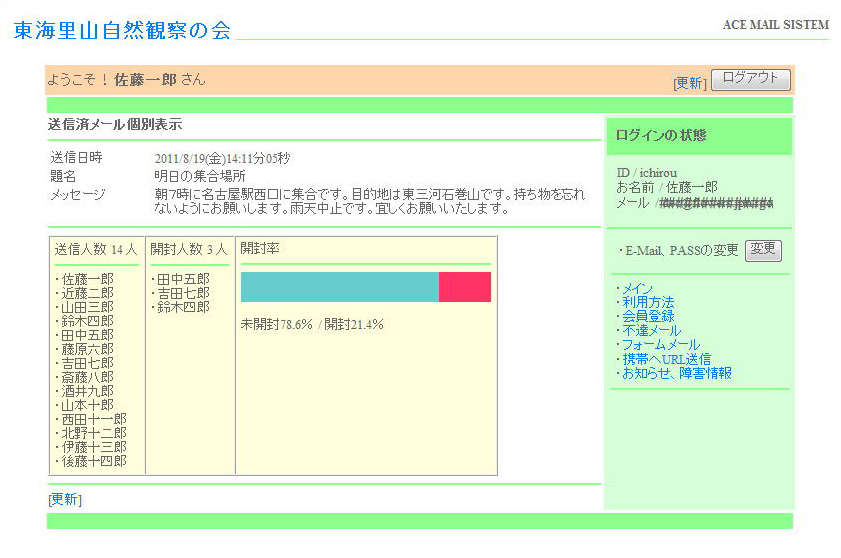Open the お知らせ、障害情報 link
Viewport: 841px width, 558px height.
676,373
